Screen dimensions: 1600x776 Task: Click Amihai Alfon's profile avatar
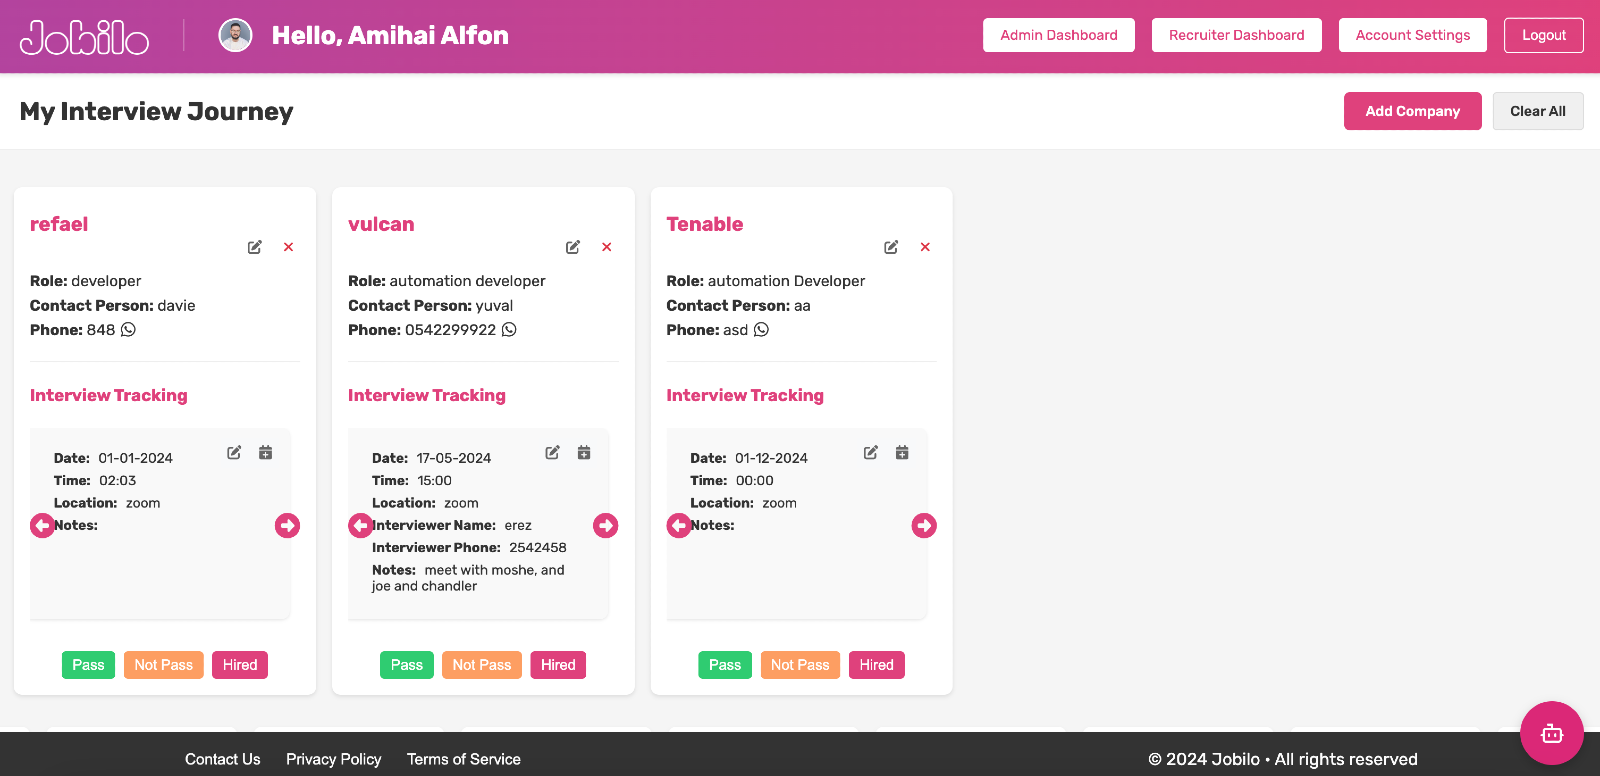235,35
